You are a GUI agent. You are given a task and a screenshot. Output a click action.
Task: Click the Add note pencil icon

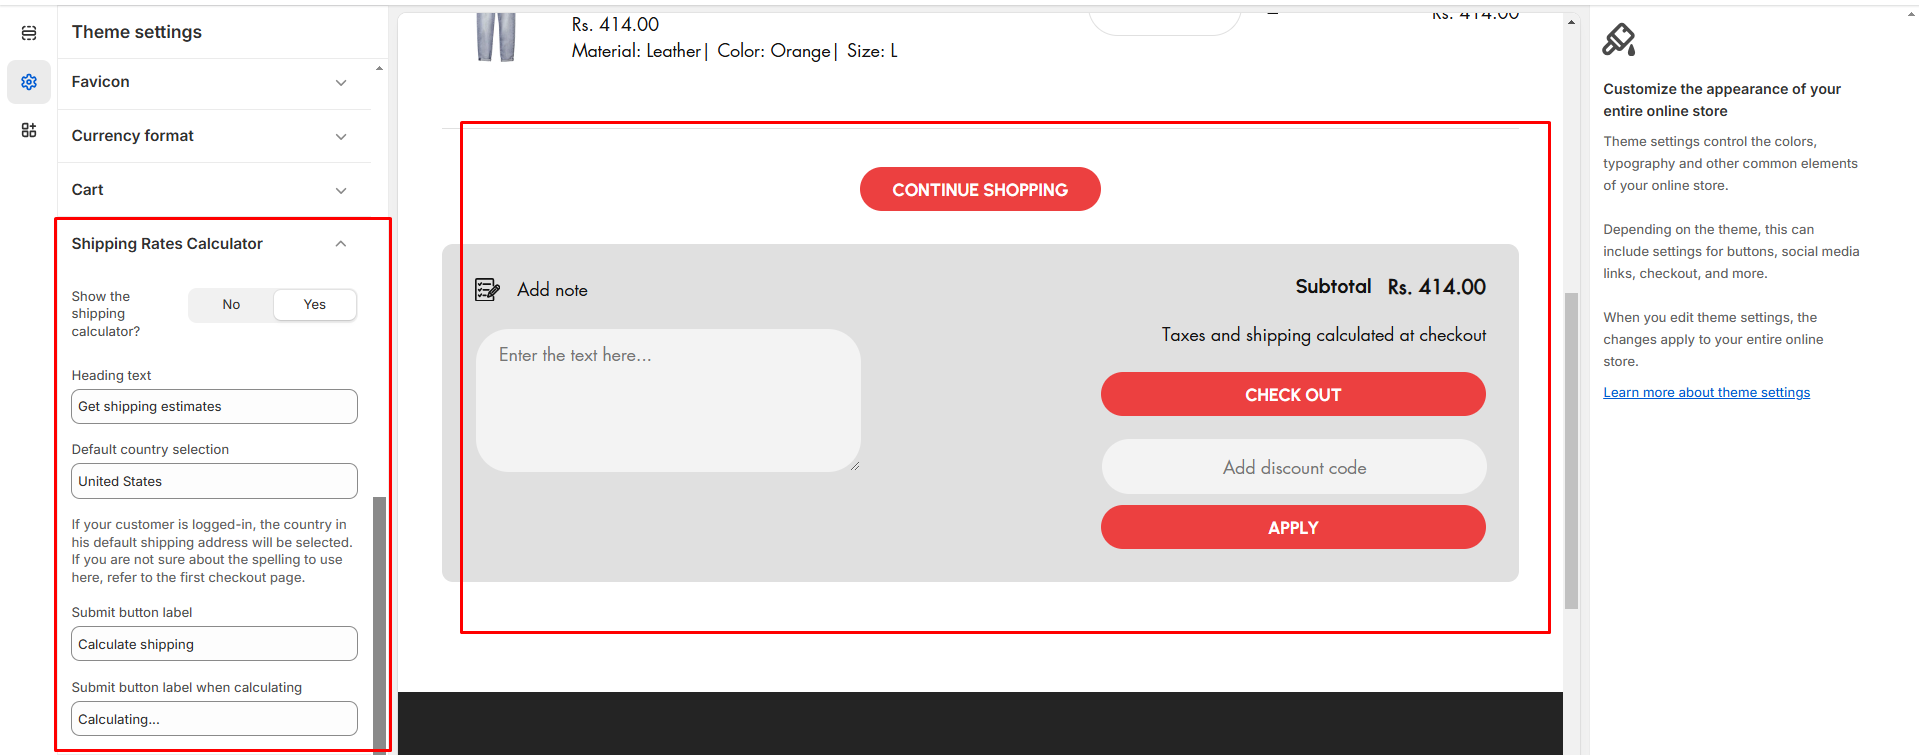(x=487, y=290)
